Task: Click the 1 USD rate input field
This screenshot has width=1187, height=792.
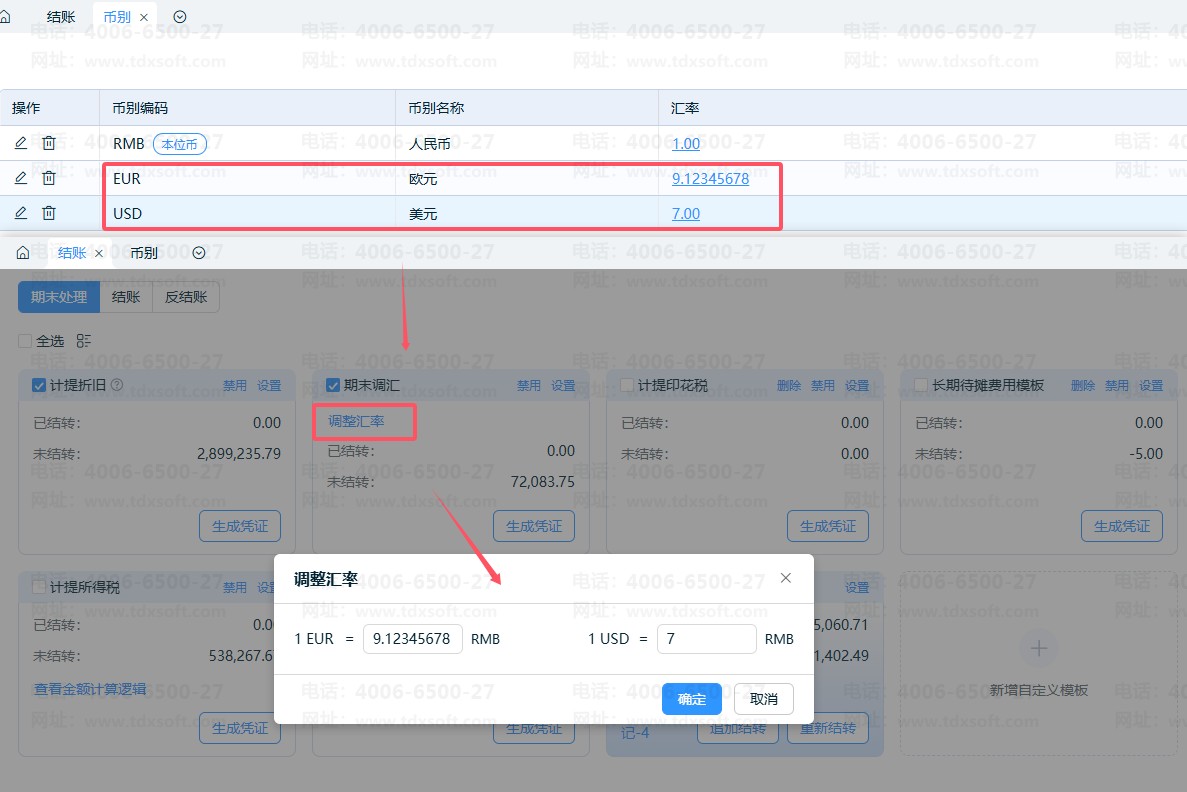Action: tap(707, 639)
